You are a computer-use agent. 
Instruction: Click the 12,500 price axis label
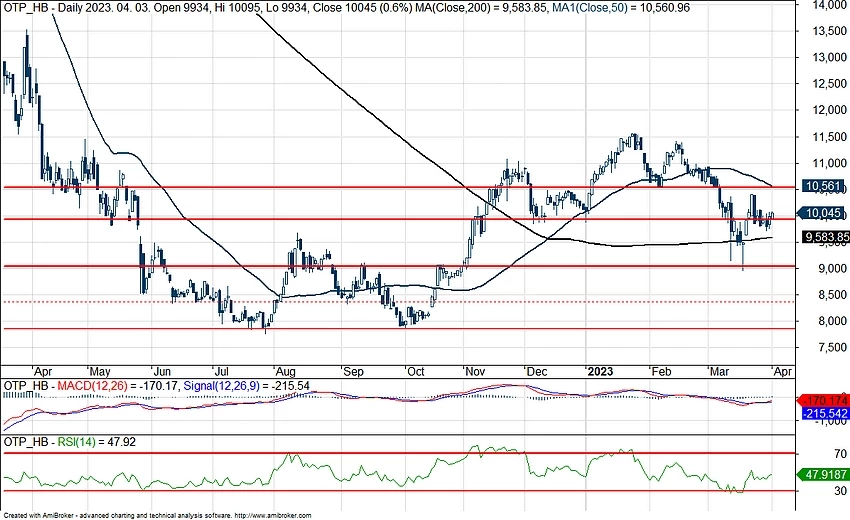pos(829,84)
